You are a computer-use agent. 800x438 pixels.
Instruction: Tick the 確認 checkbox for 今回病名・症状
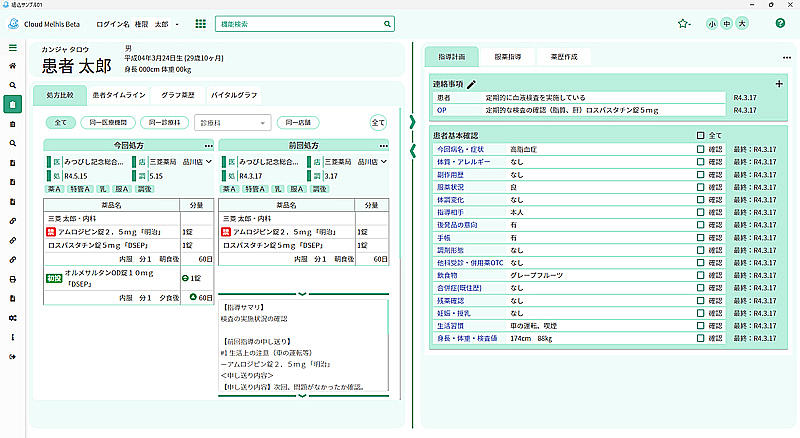tap(700, 148)
